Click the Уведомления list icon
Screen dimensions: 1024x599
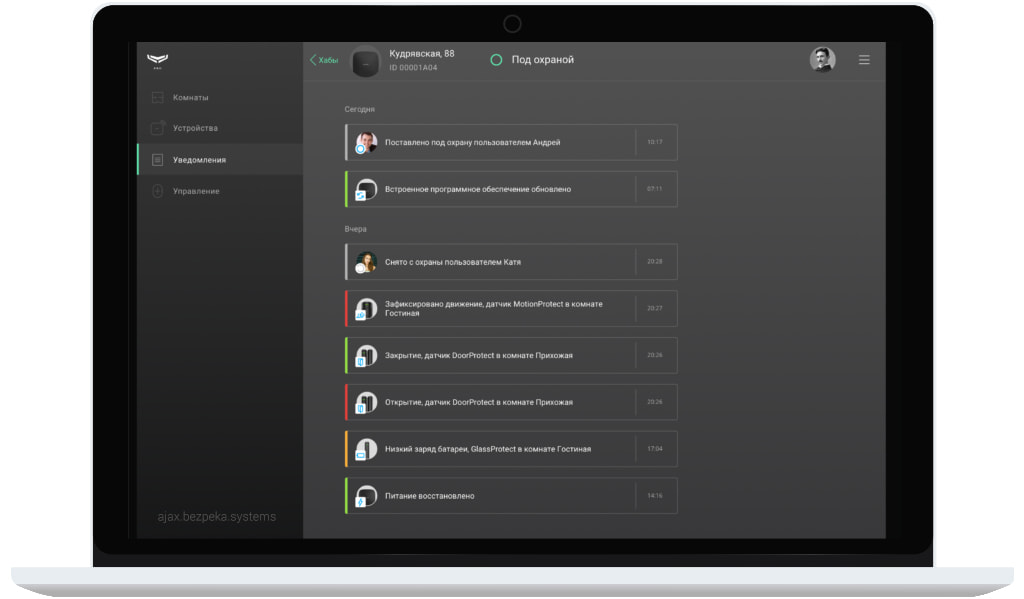(157, 159)
